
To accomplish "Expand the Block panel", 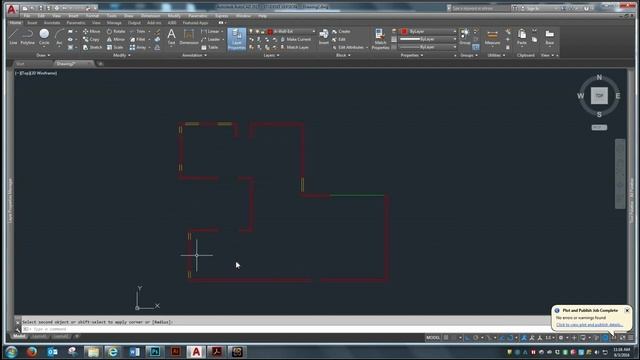I will click(x=343, y=55).
